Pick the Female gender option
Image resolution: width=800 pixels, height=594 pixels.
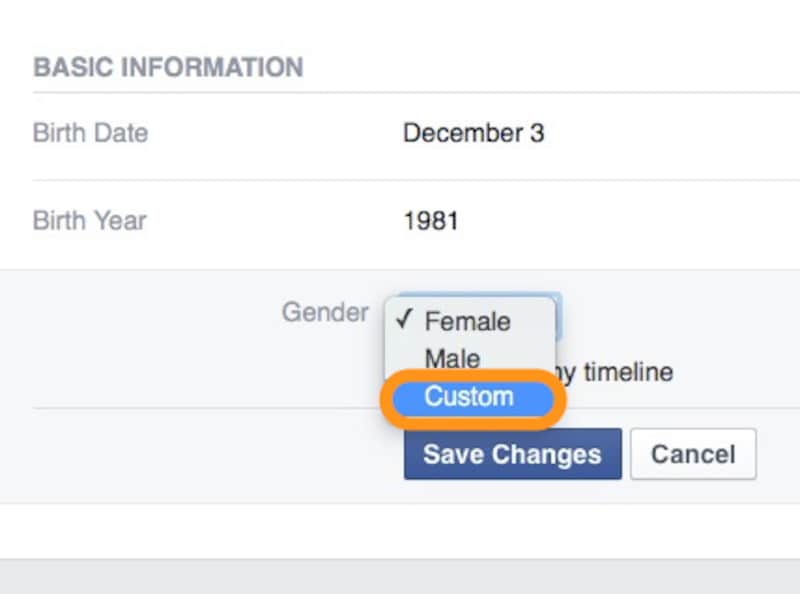point(467,321)
